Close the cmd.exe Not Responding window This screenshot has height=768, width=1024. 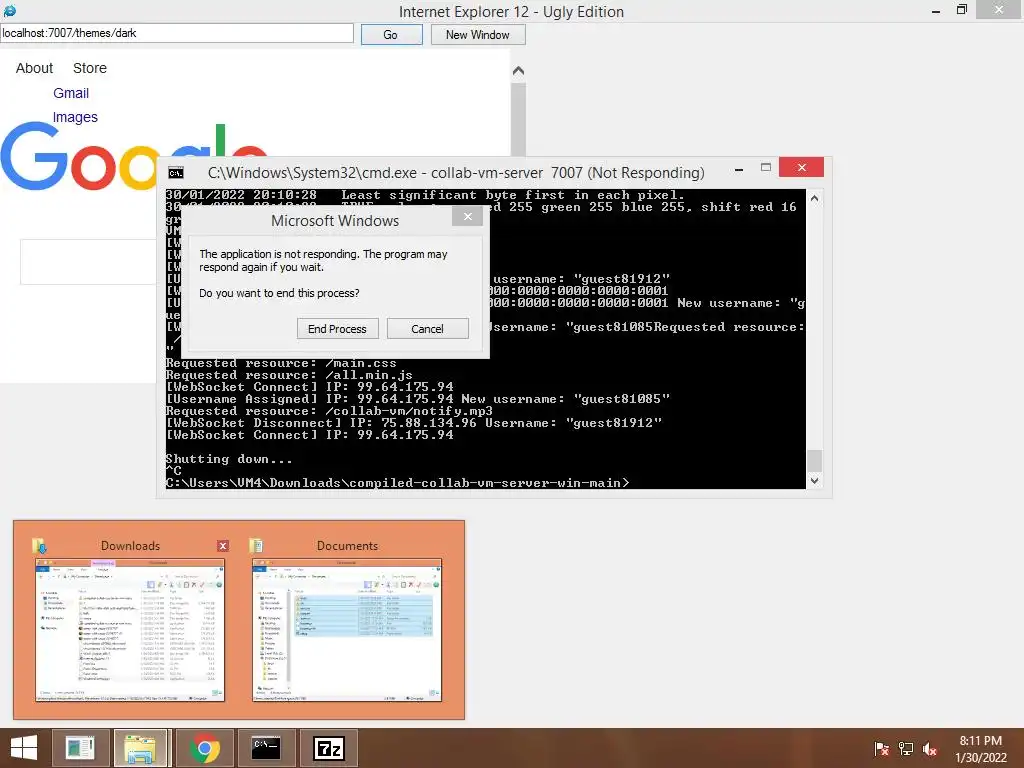(x=801, y=168)
